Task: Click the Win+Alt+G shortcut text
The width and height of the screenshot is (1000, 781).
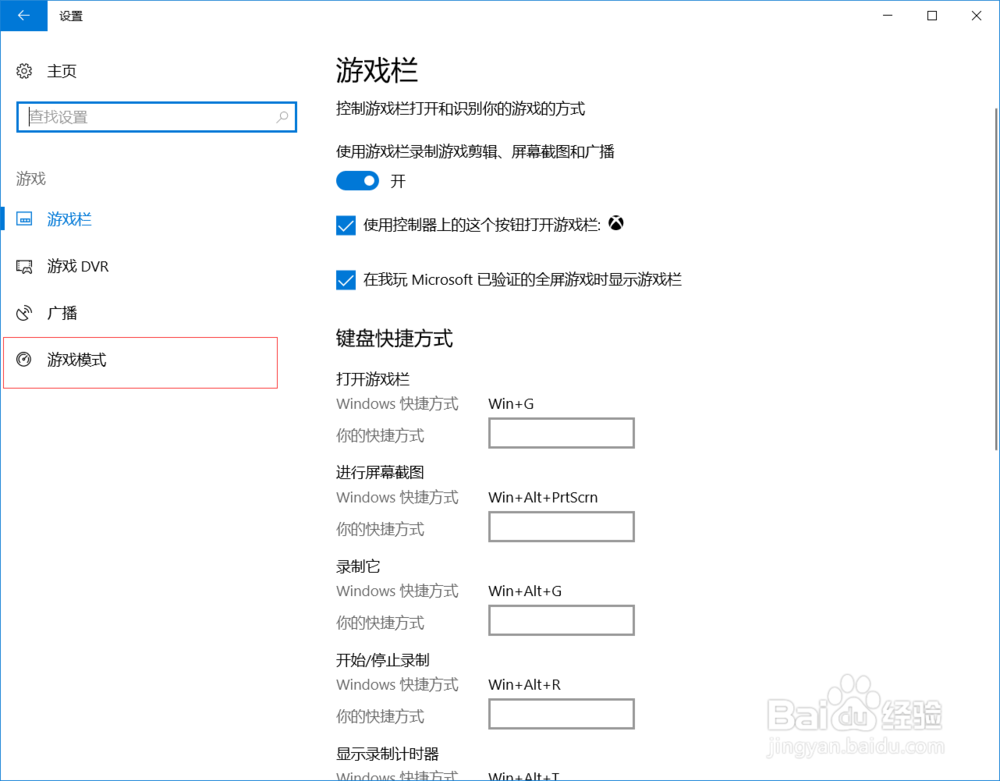Action: tap(525, 591)
